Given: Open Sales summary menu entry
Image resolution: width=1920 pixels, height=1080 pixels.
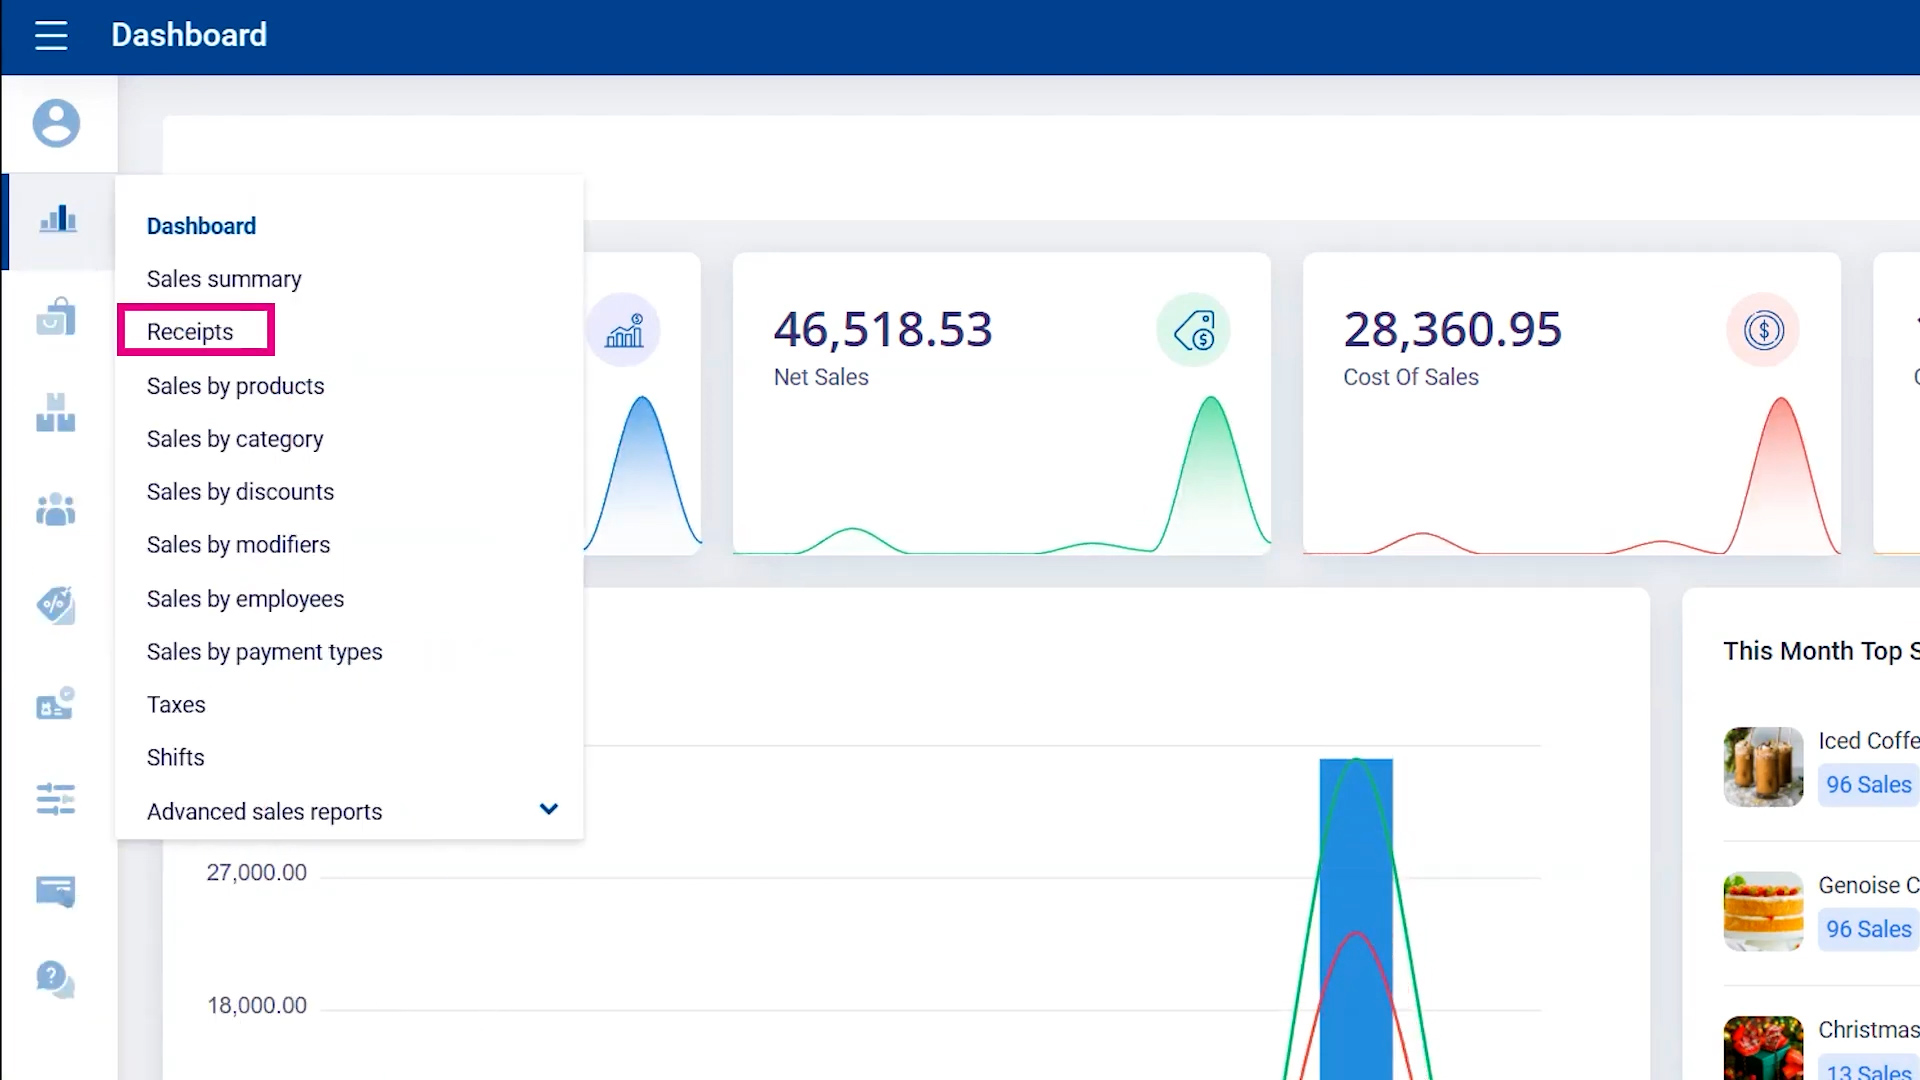Looking at the screenshot, I should pyautogui.click(x=224, y=279).
